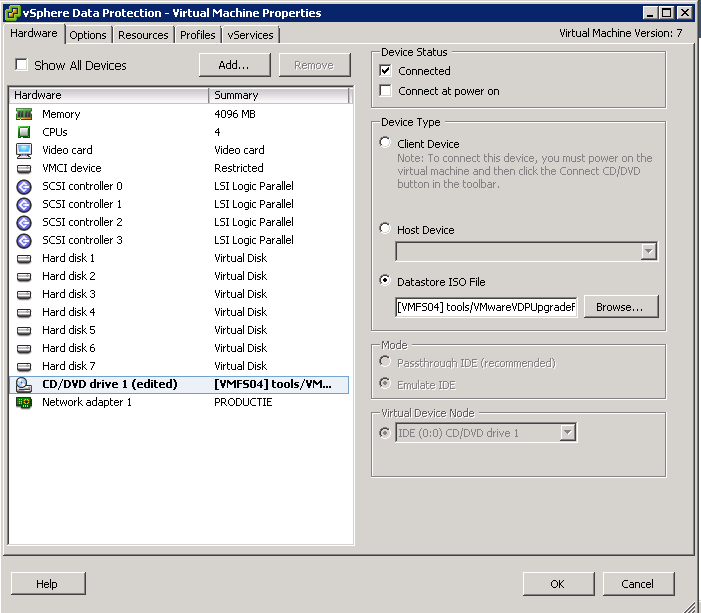This screenshot has width=701, height=613.
Task: Select the Video card hardware label
Action: pyautogui.click(x=67, y=150)
